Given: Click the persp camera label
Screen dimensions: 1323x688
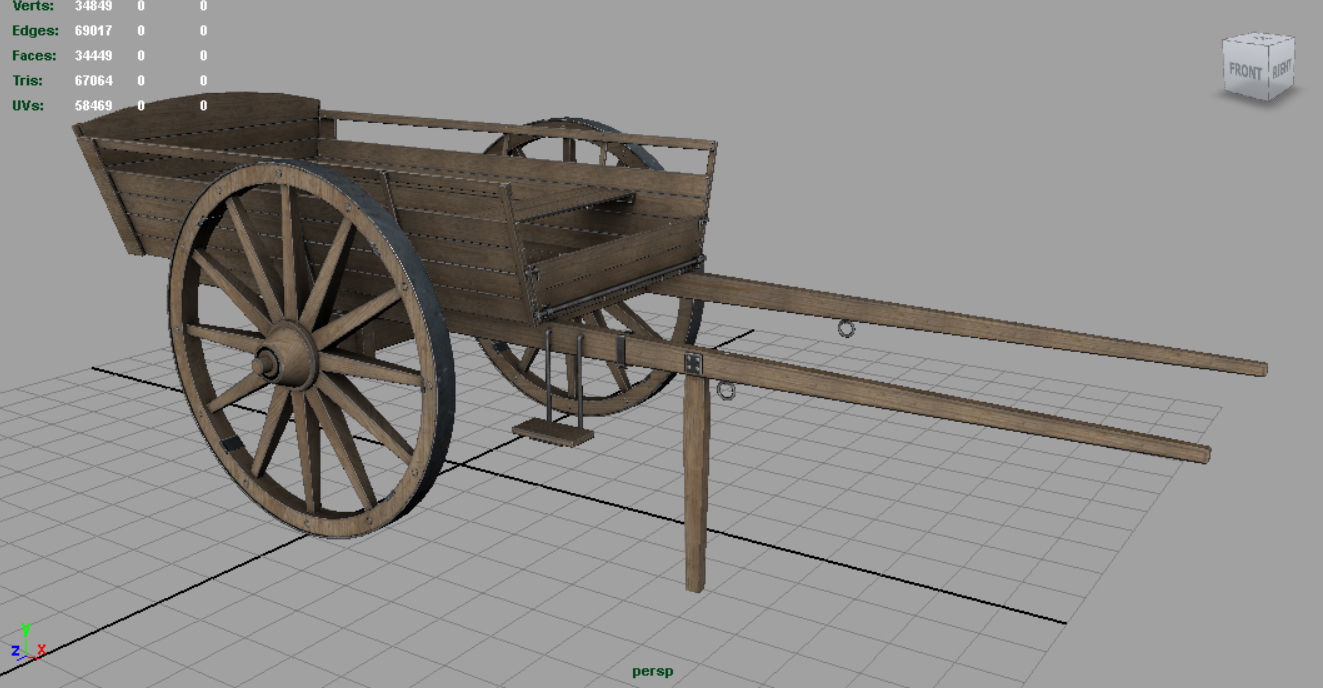Looking at the screenshot, I should click(652, 671).
